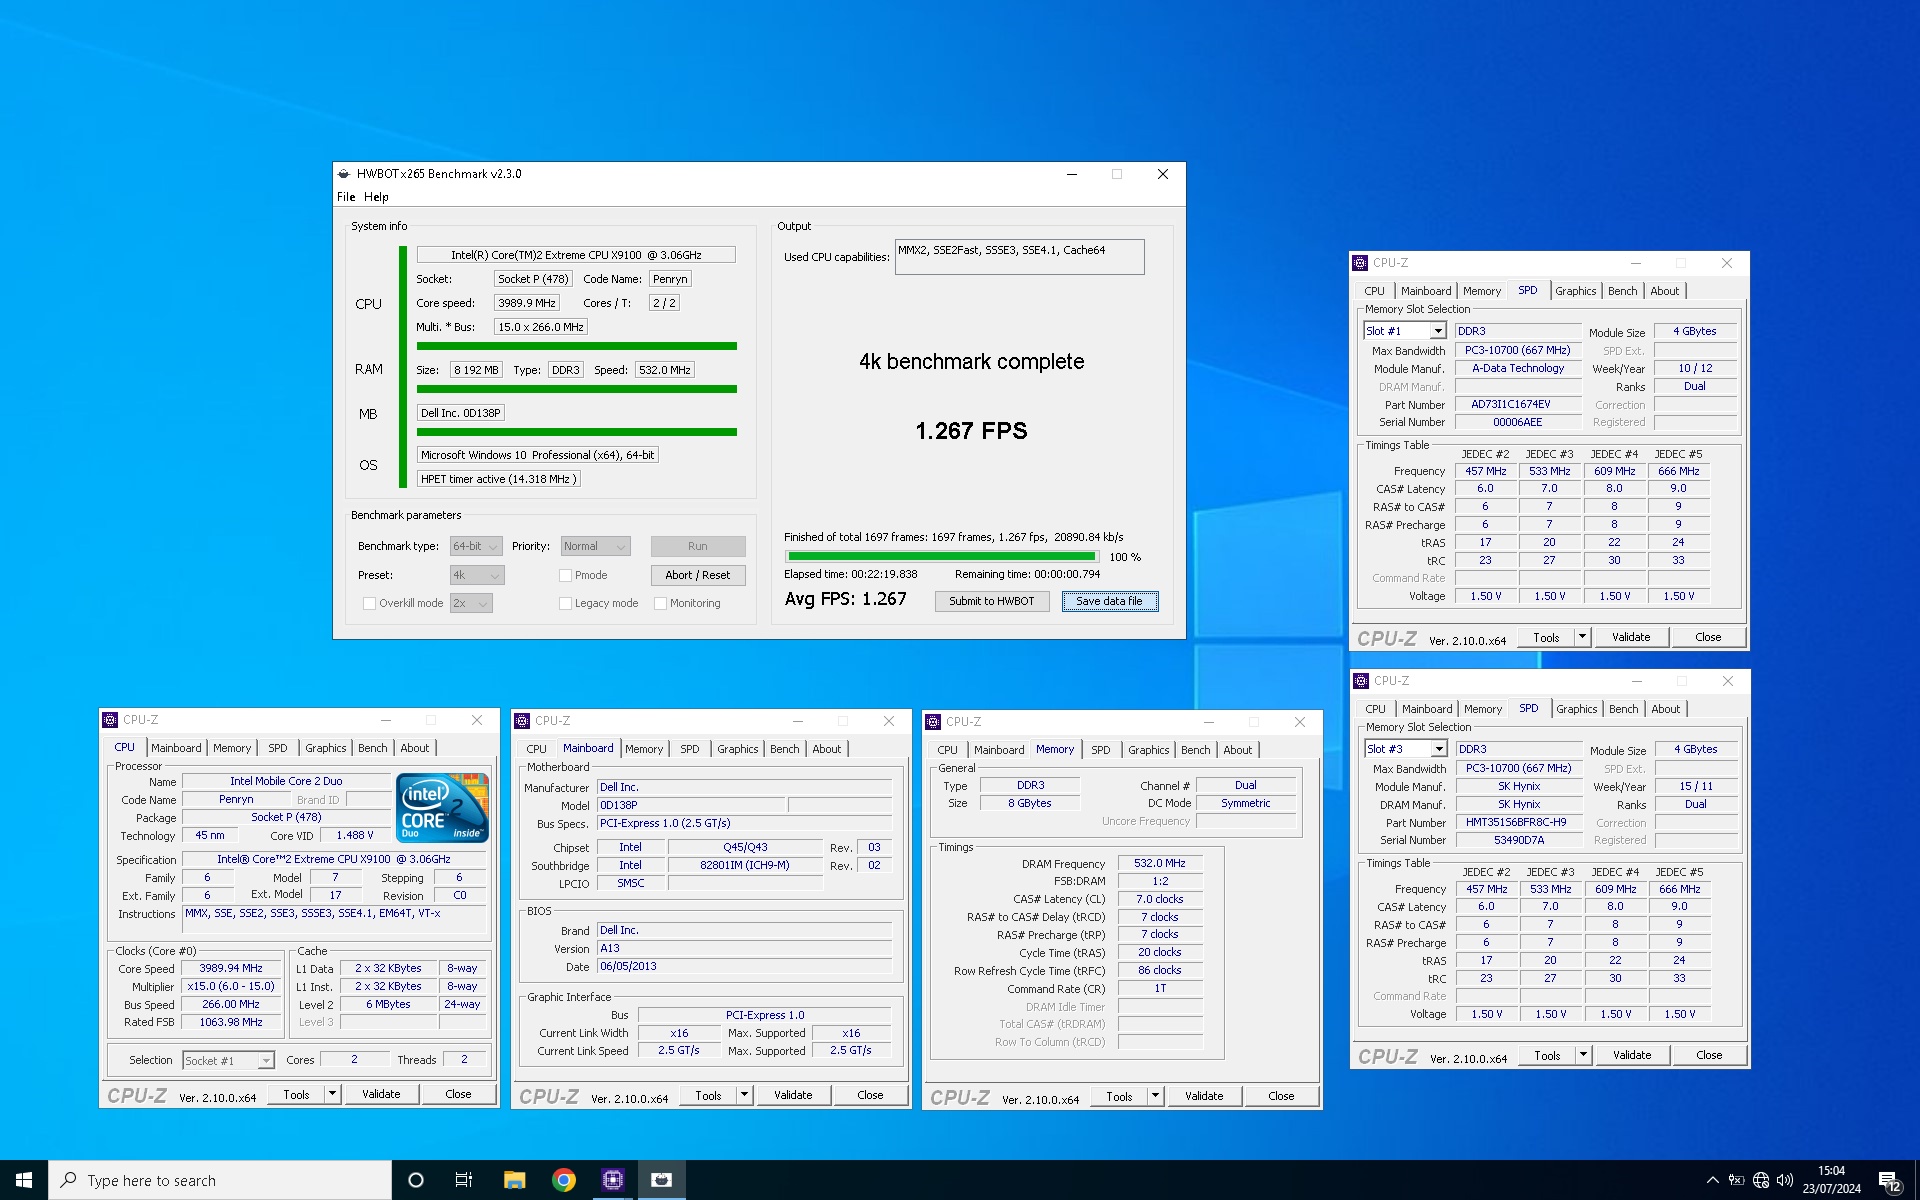
Task: Open network status tray icon
Action: point(1761,1180)
